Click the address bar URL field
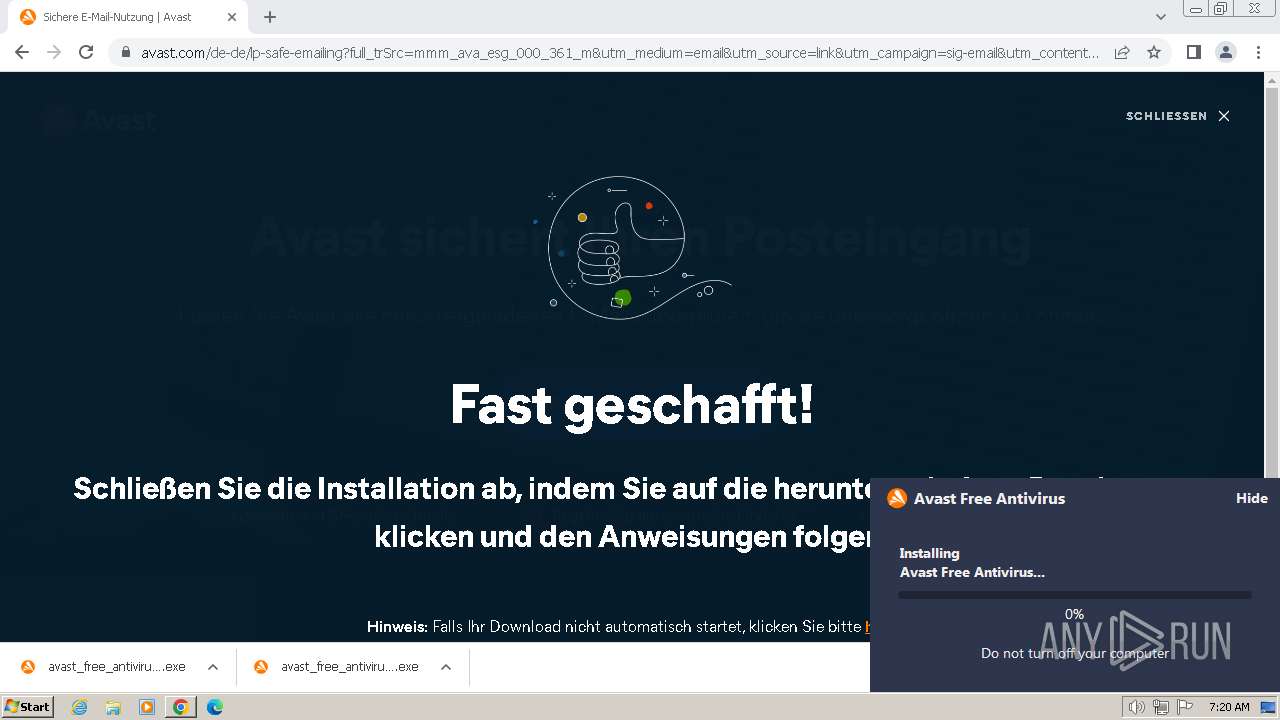Screen dimensions: 1280x720 pyautogui.click(x=620, y=53)
